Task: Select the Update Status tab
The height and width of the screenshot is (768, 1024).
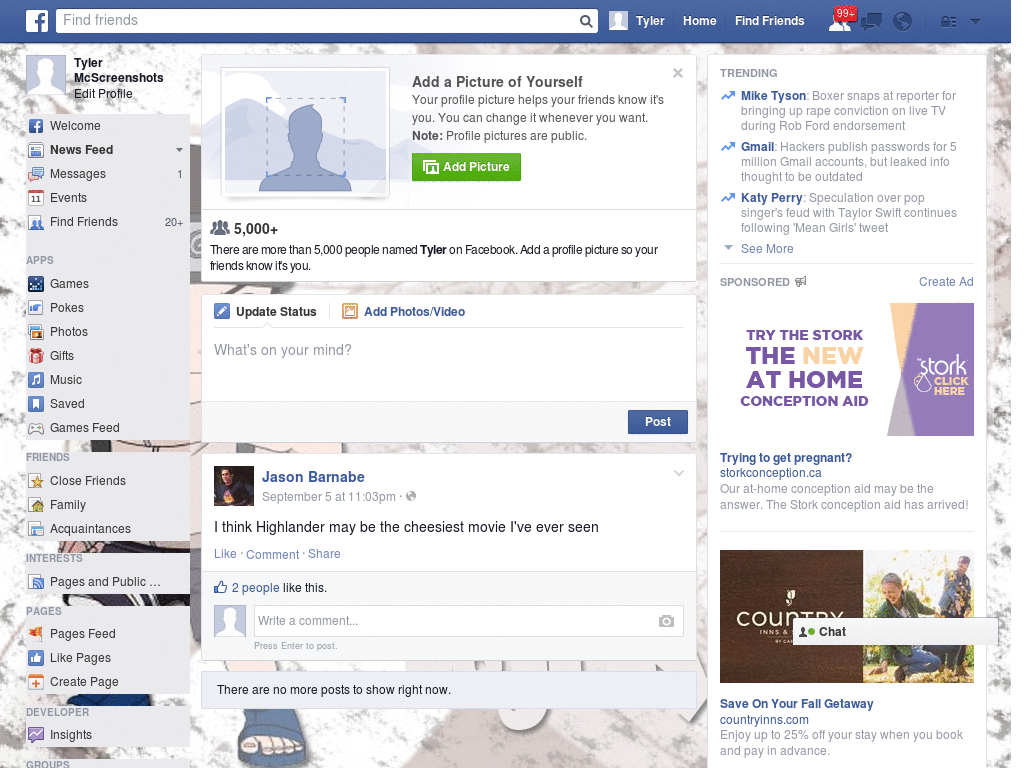Action: coord(265,312)
